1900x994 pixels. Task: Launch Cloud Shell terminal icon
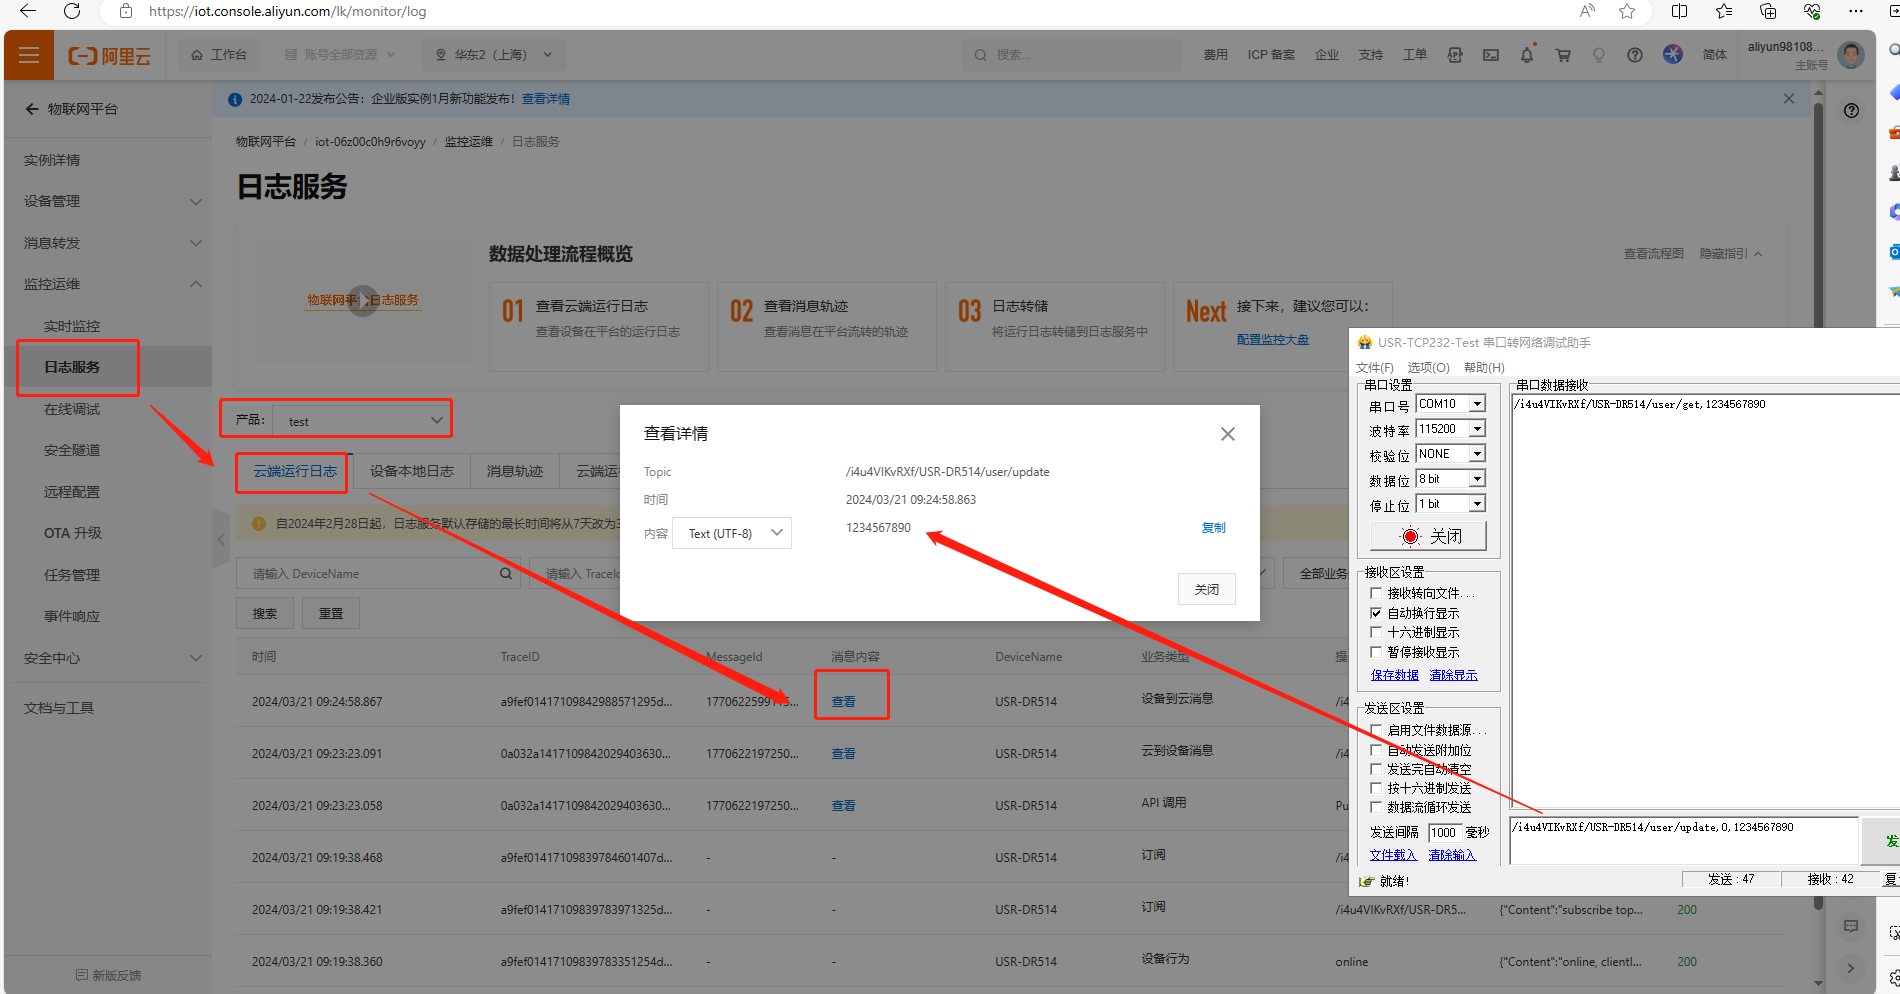[x=1490, y=55]
